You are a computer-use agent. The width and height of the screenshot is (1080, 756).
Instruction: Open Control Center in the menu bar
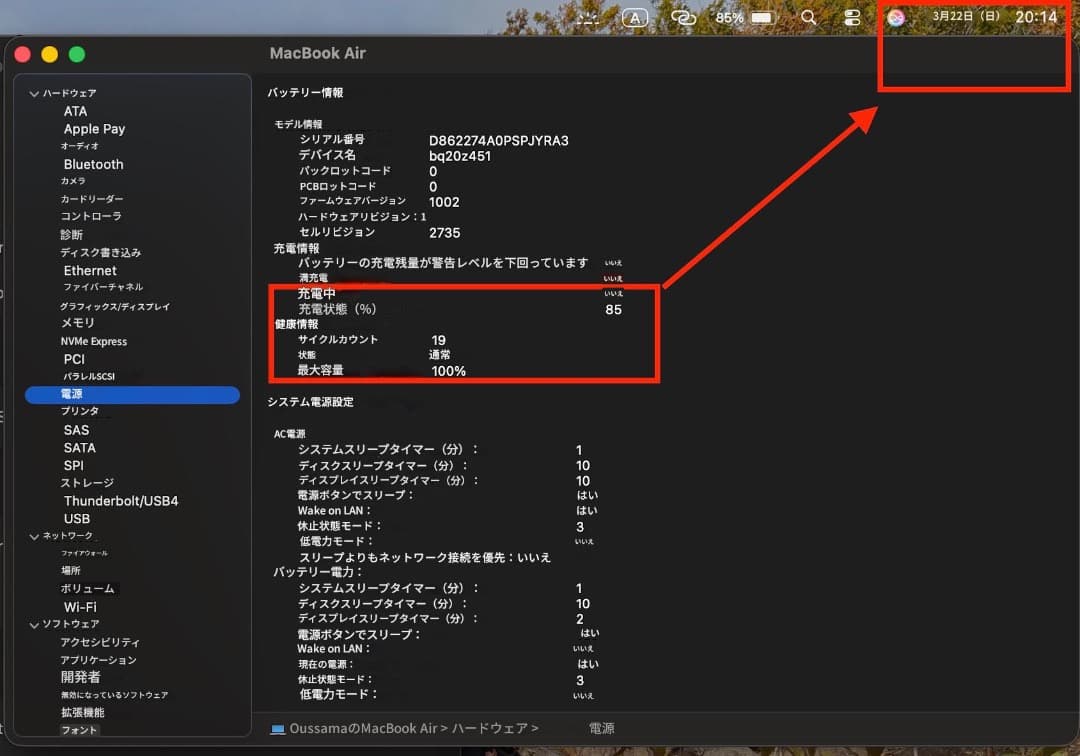pos(852,17)
